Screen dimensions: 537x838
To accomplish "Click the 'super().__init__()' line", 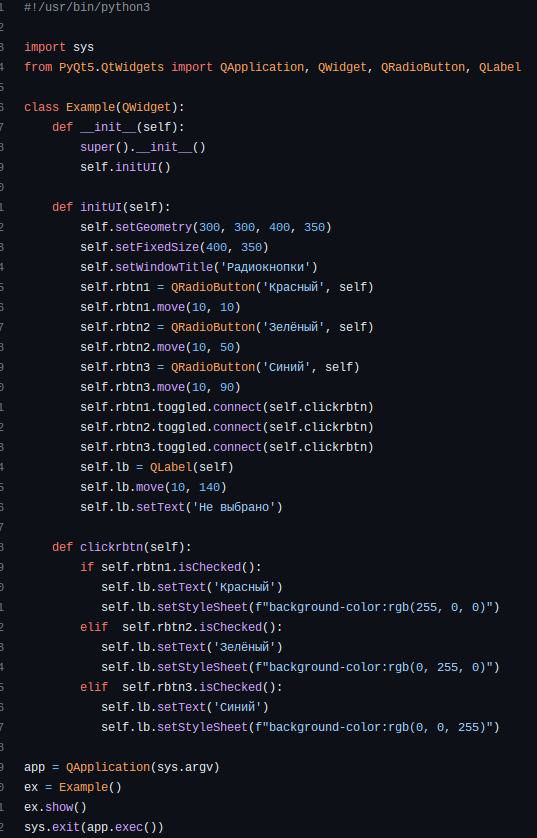I will (143, 148).
